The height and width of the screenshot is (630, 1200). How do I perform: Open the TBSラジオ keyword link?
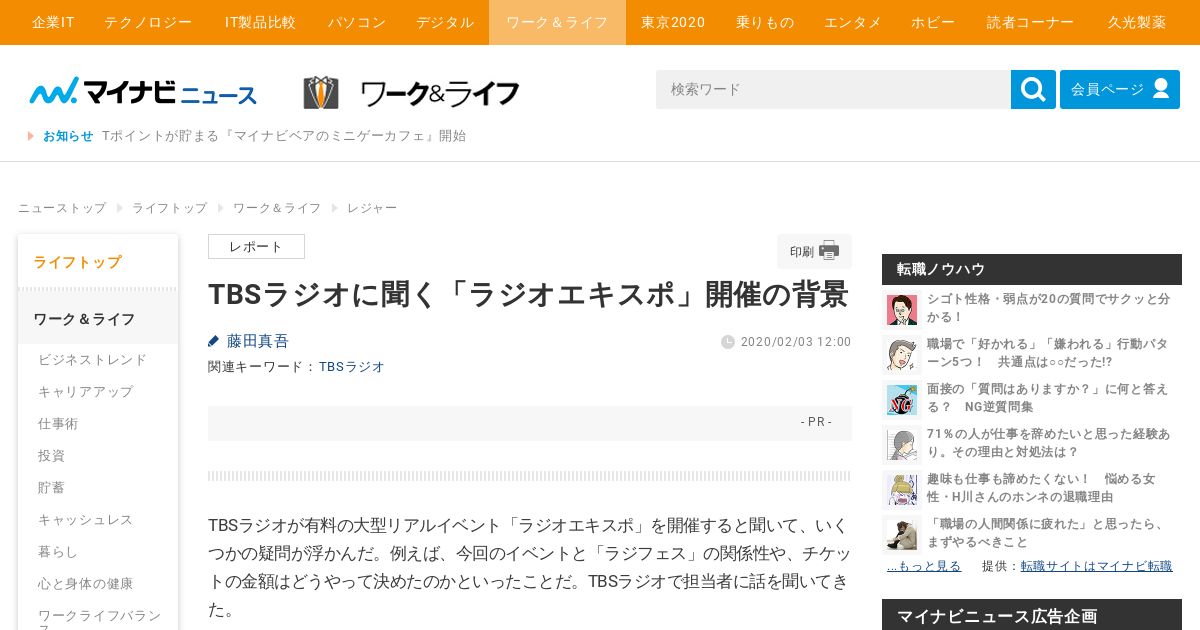click(352, 367)
